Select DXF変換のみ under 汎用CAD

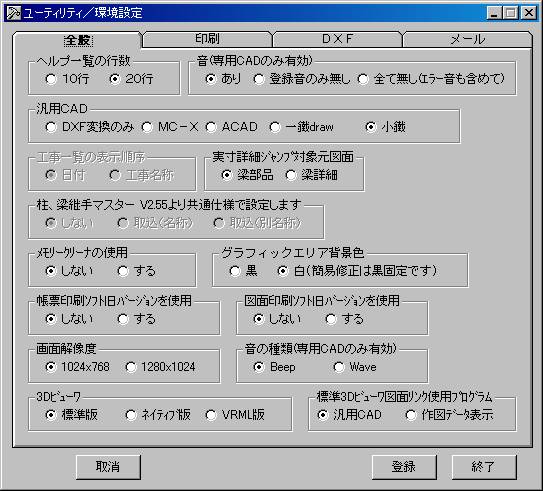pos(89,127)
